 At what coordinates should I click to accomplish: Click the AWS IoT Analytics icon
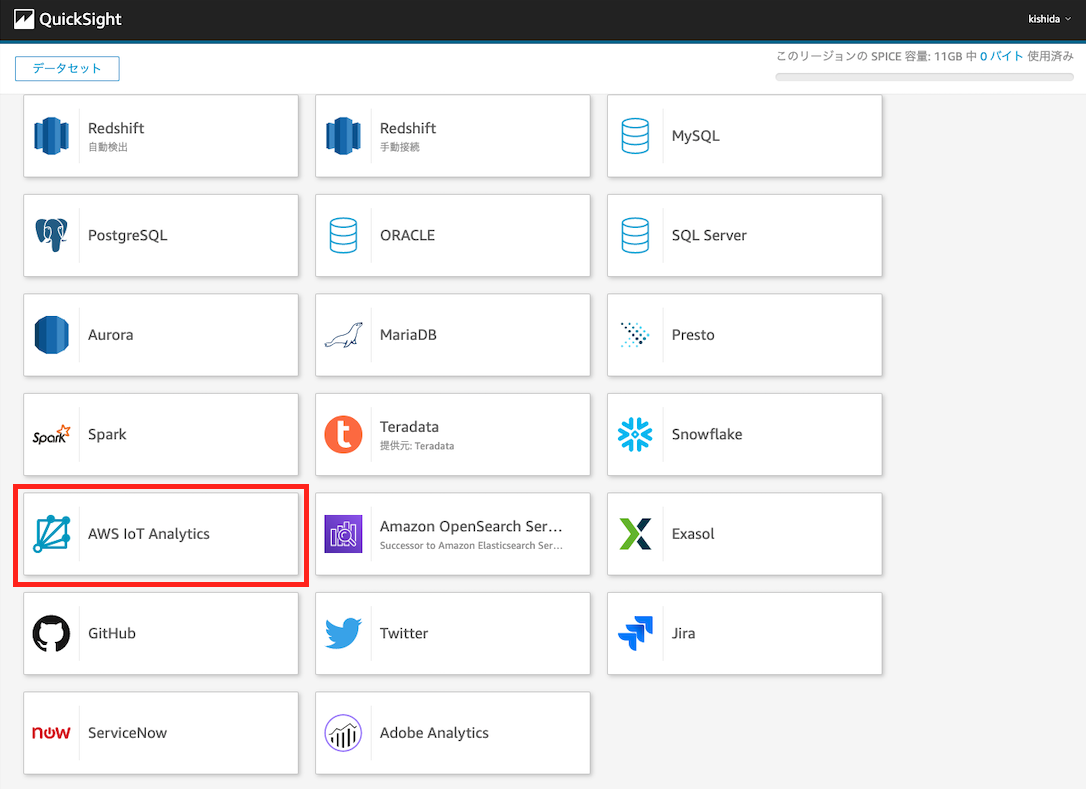51,534
